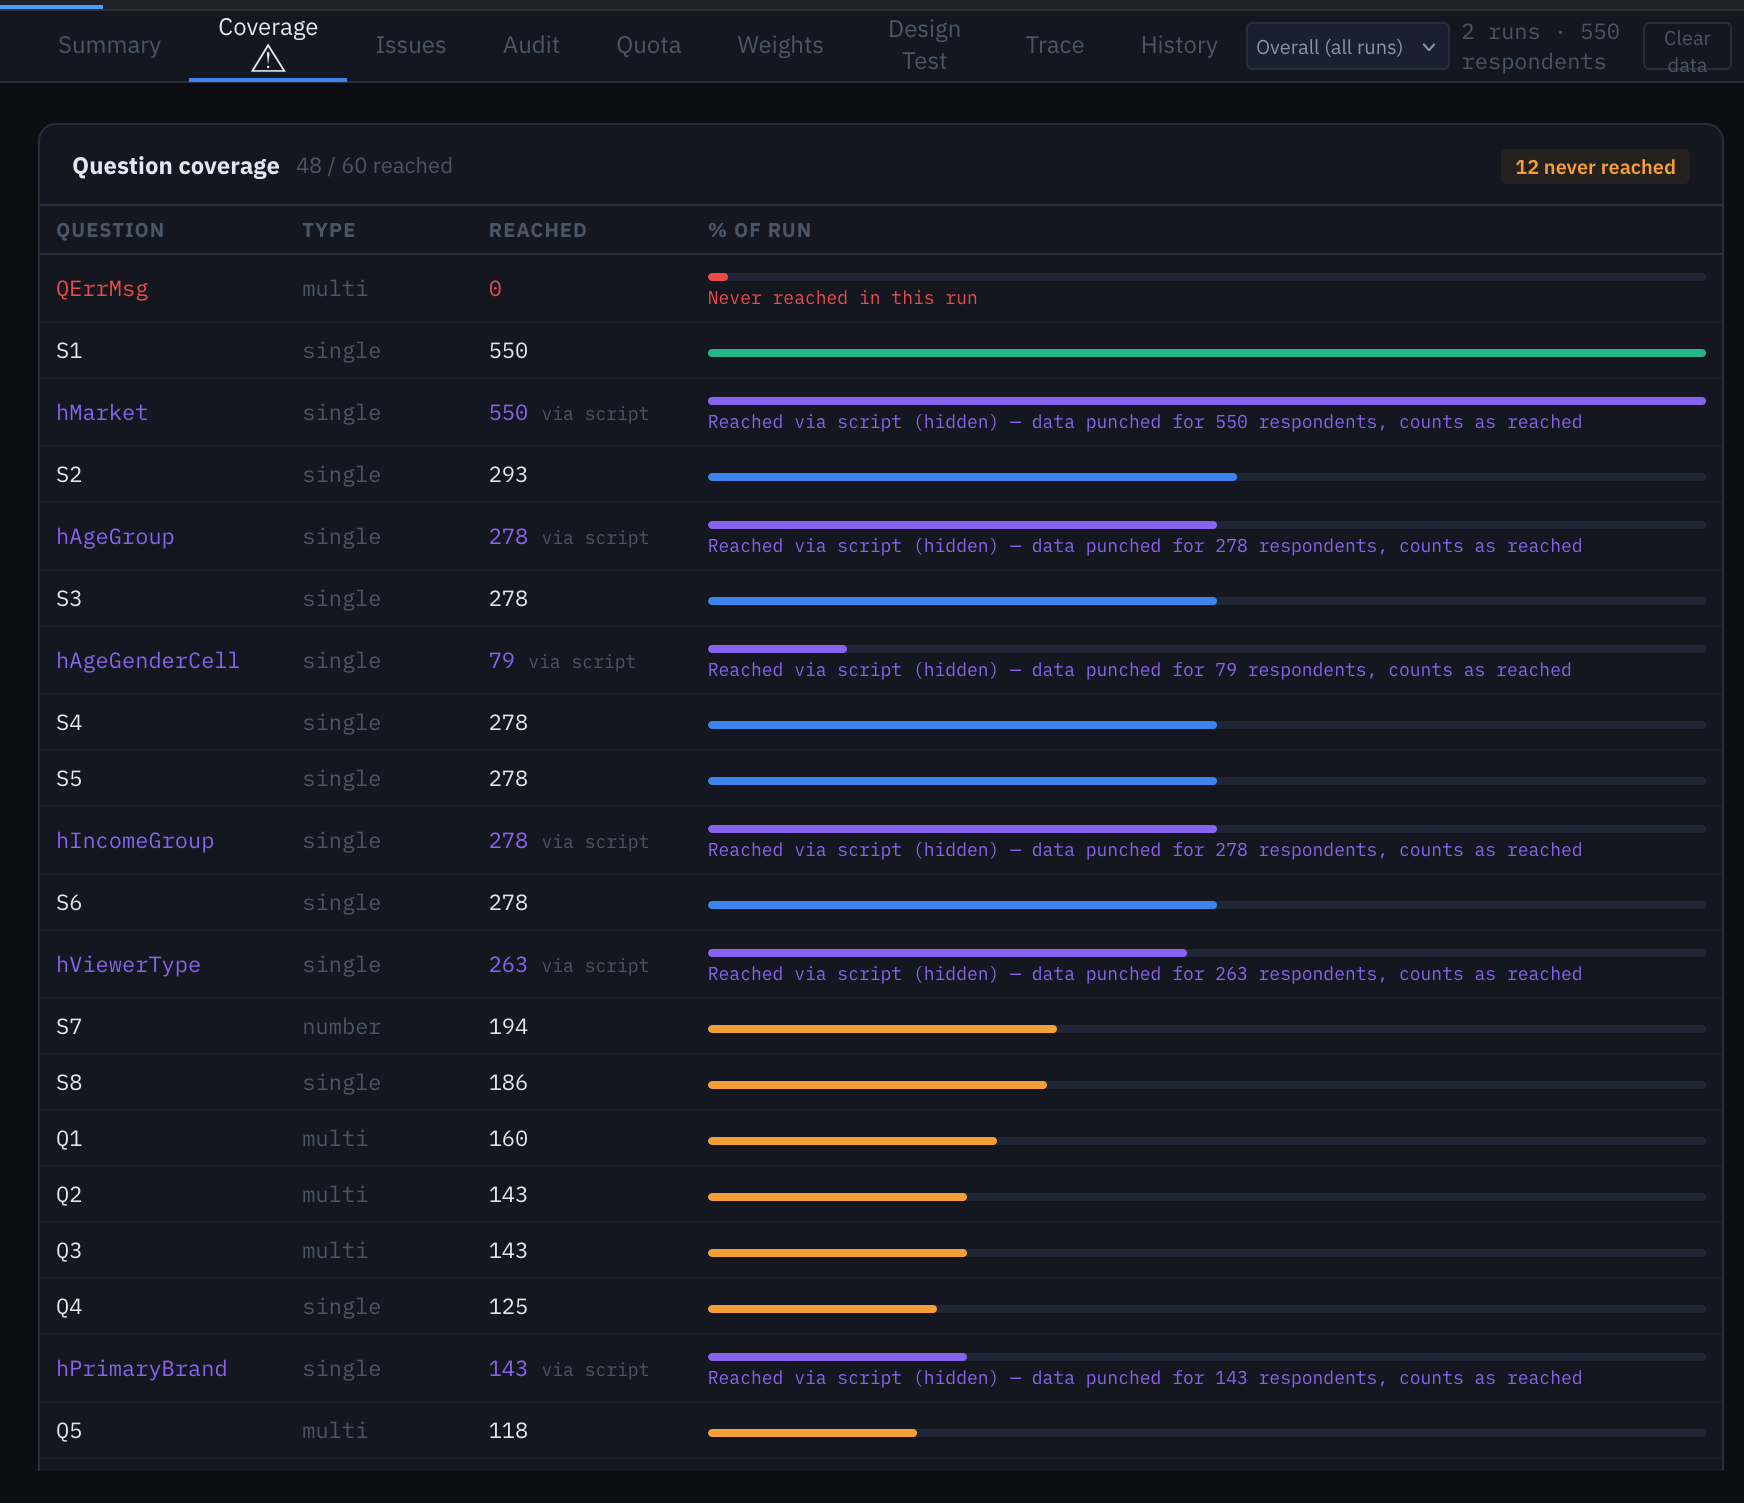Click the Q4 question label
Viewport: 1744px width, 1506px height.
69,1307
